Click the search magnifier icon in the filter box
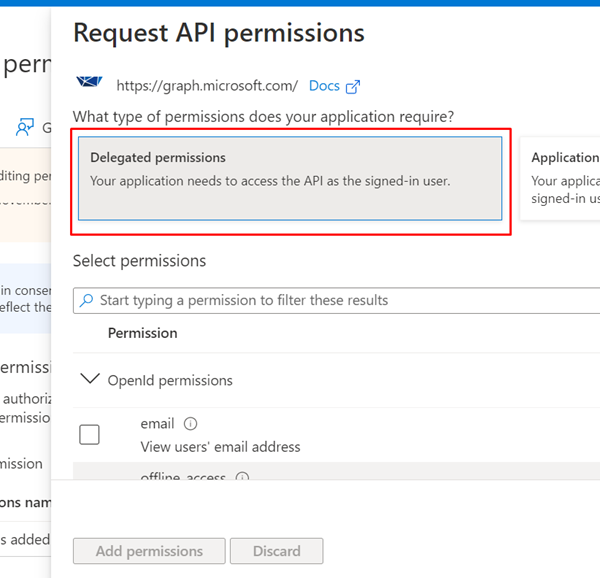600x578 pixels. (89, 300)
